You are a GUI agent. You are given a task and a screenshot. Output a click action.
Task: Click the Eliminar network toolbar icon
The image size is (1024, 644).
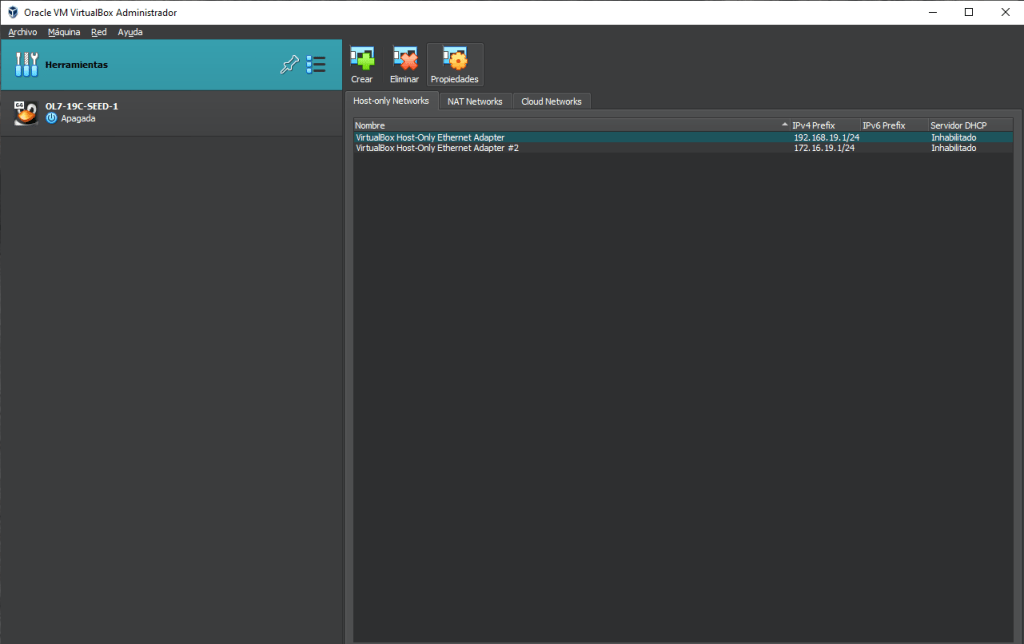404,59
